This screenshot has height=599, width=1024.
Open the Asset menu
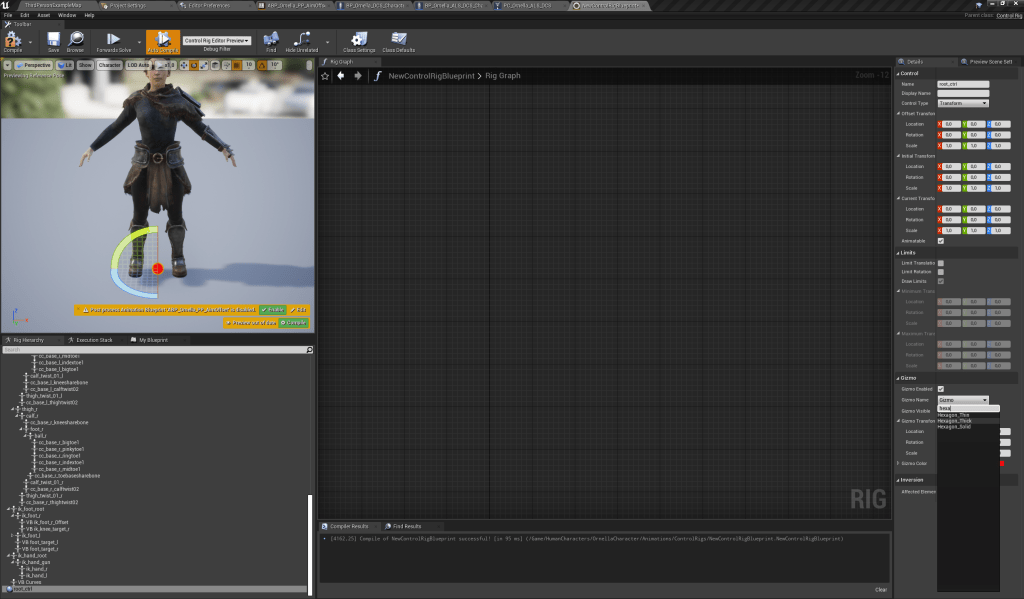pos(42,16)
